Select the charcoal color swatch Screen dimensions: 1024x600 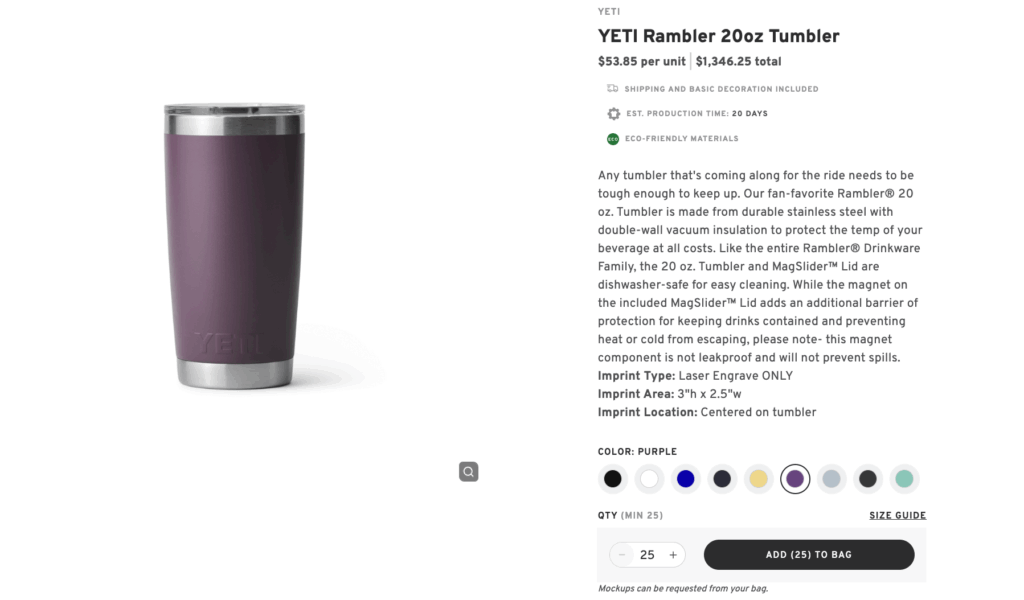pos(867,479)
